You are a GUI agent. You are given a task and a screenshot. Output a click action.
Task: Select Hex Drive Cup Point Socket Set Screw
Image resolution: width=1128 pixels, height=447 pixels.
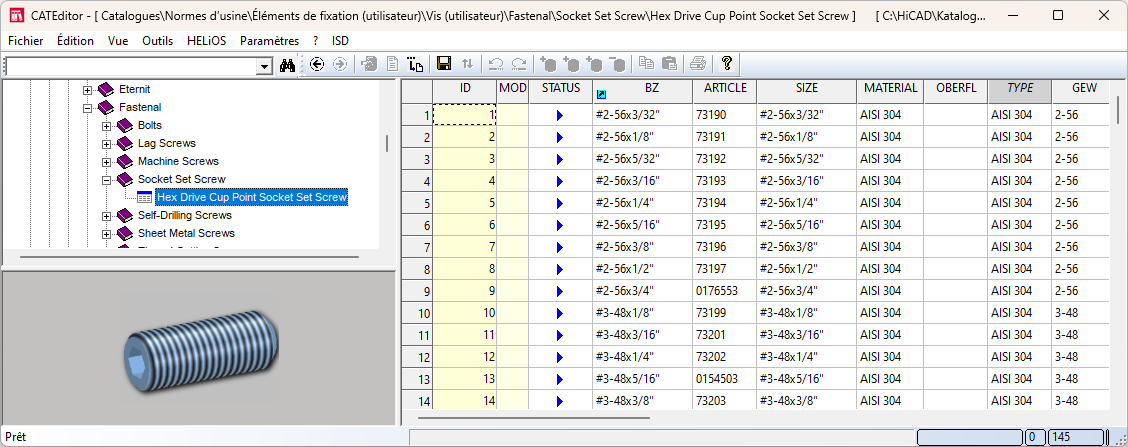251,198
